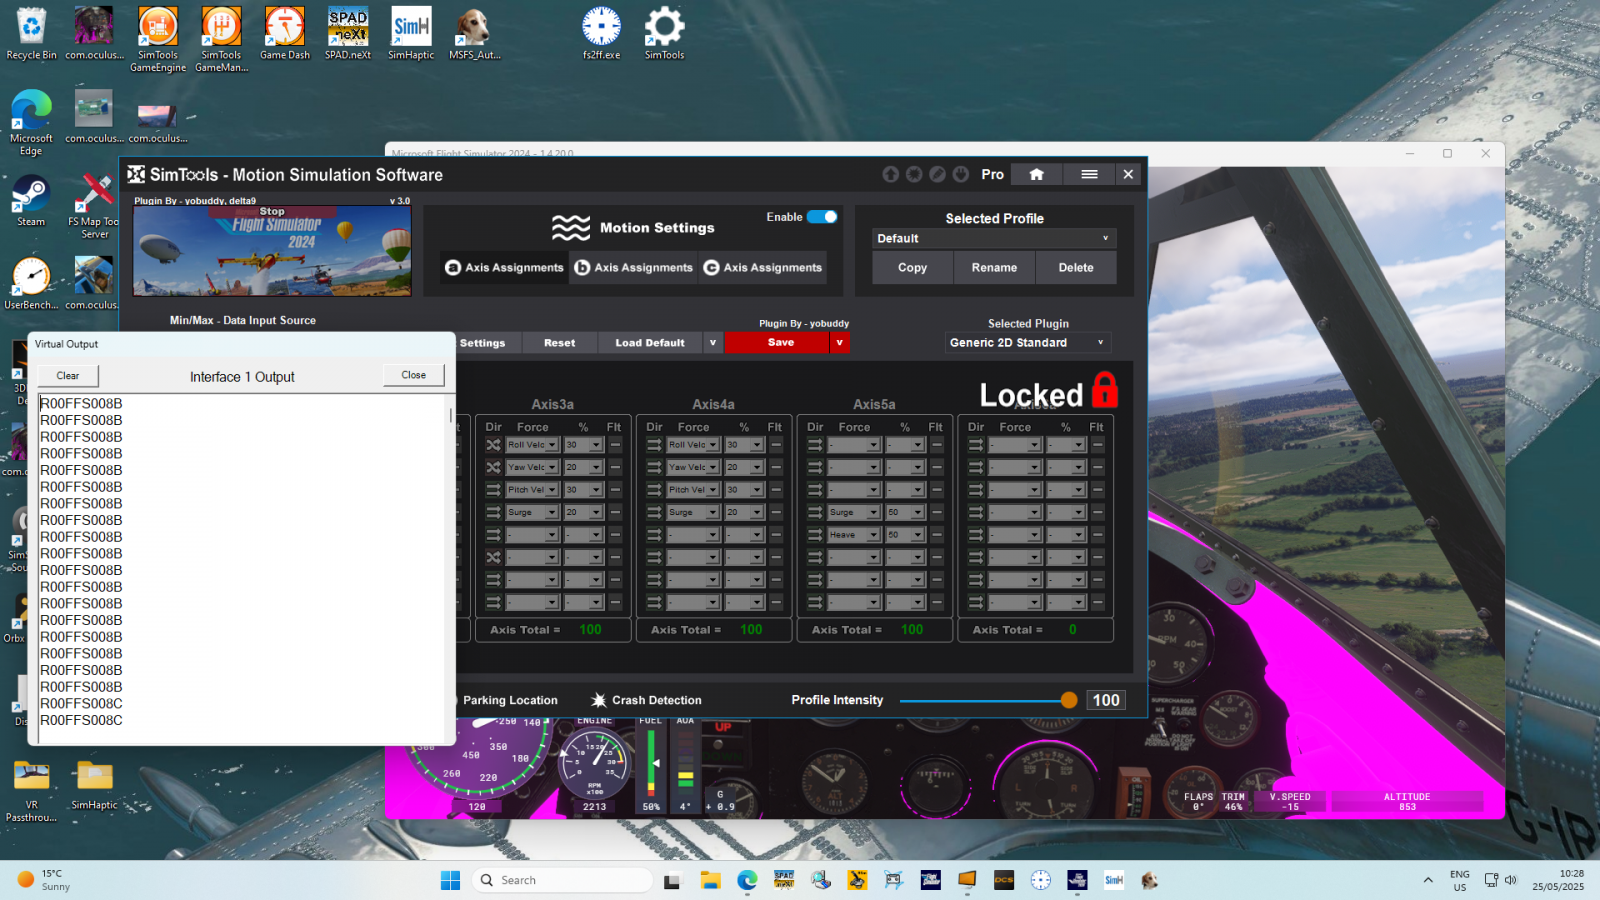This screenshot has width=1600, height=900.
Task: Click the red Locked padlock icon
Action: (x=1104, y=390)
